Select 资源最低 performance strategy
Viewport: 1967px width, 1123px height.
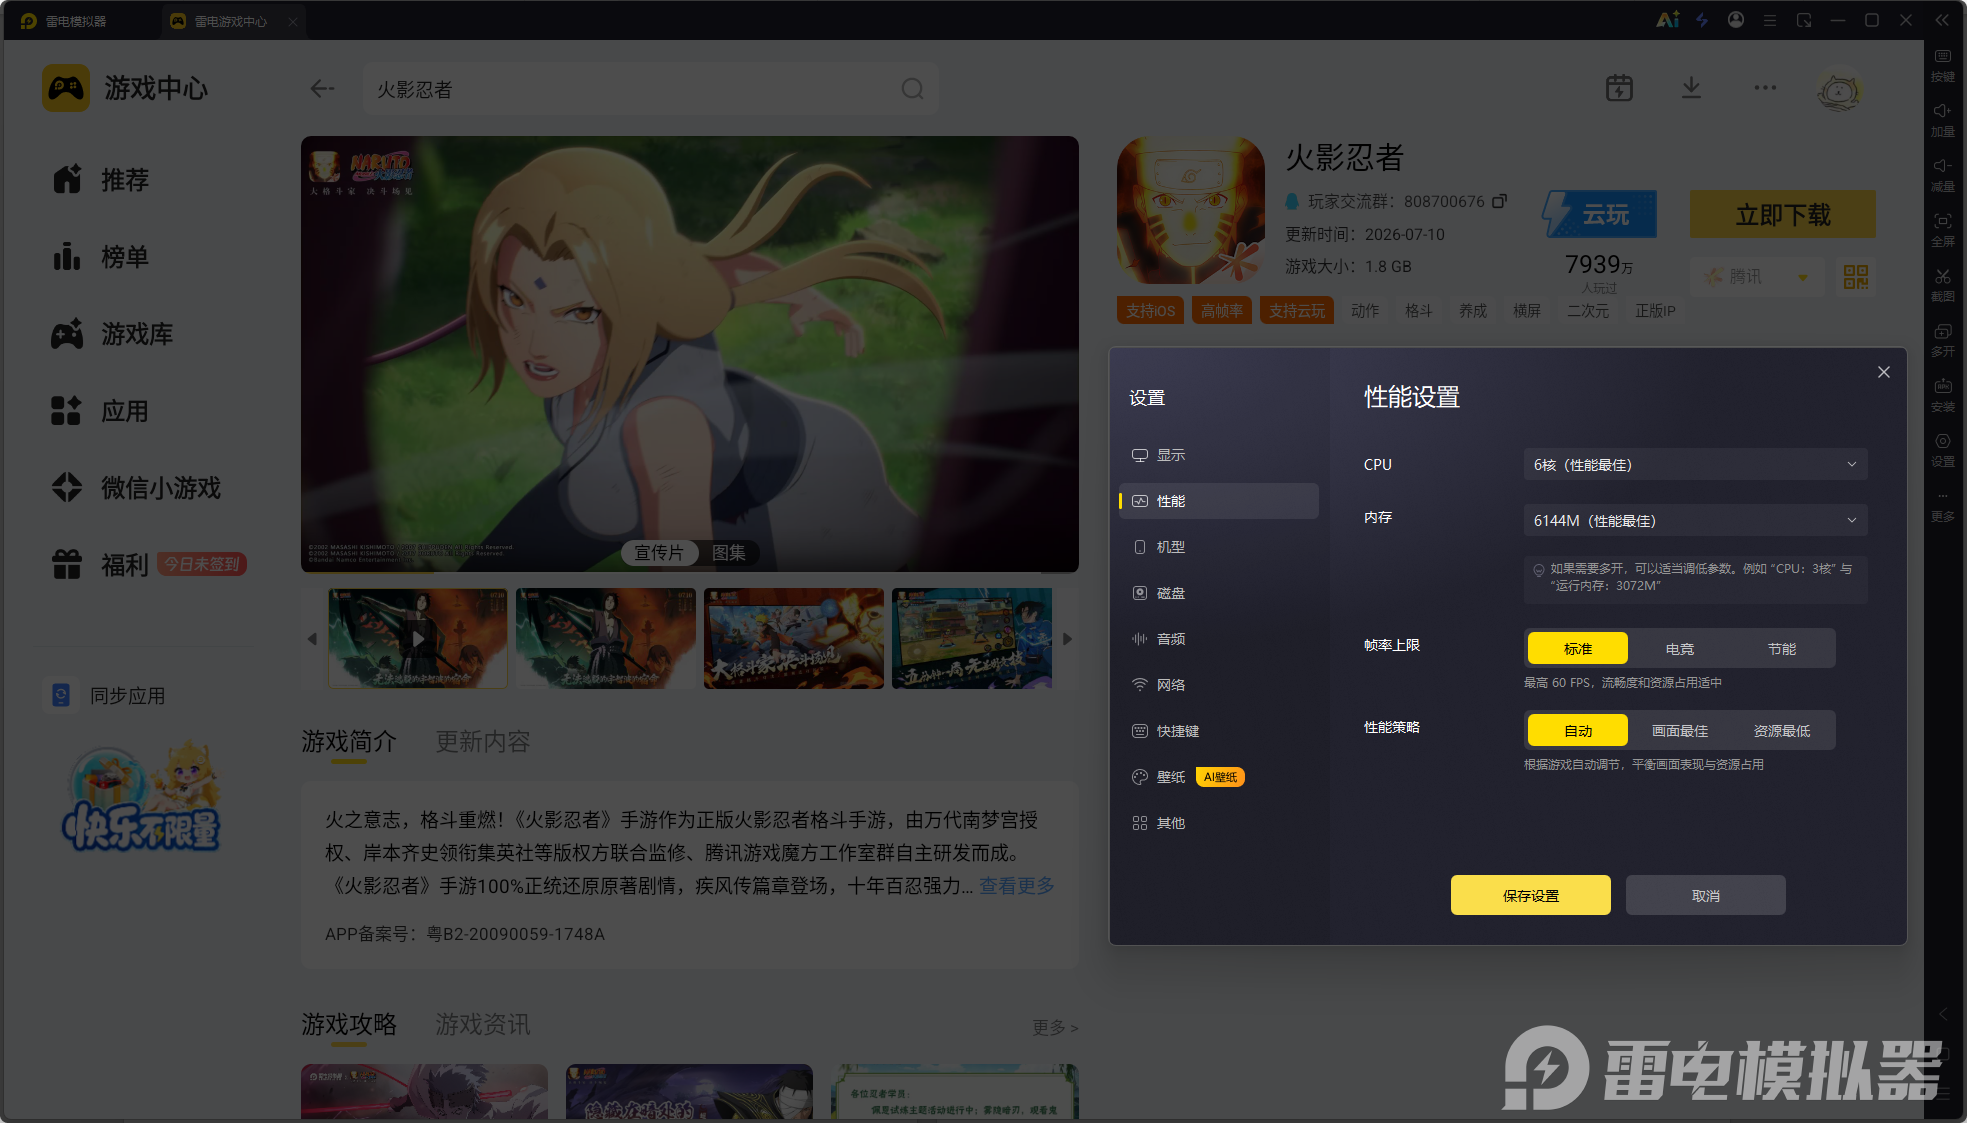point(1782,731)
